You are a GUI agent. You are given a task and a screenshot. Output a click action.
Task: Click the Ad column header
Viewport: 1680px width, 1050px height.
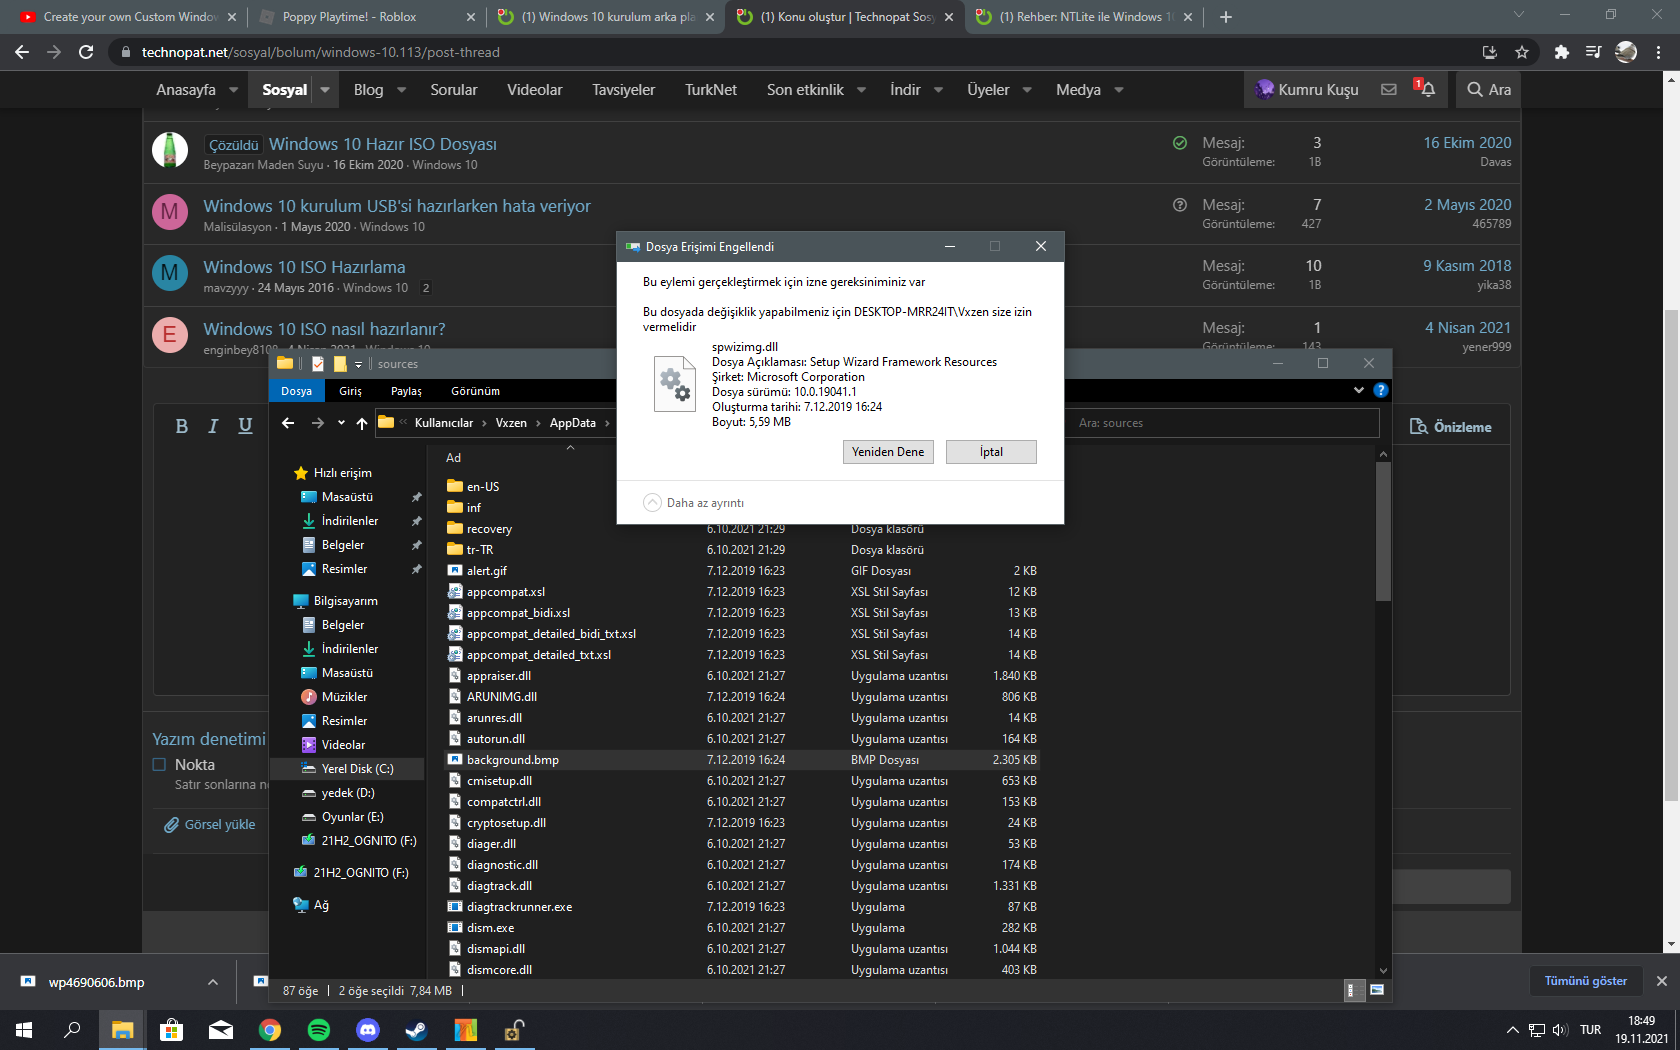pos(453,458)
